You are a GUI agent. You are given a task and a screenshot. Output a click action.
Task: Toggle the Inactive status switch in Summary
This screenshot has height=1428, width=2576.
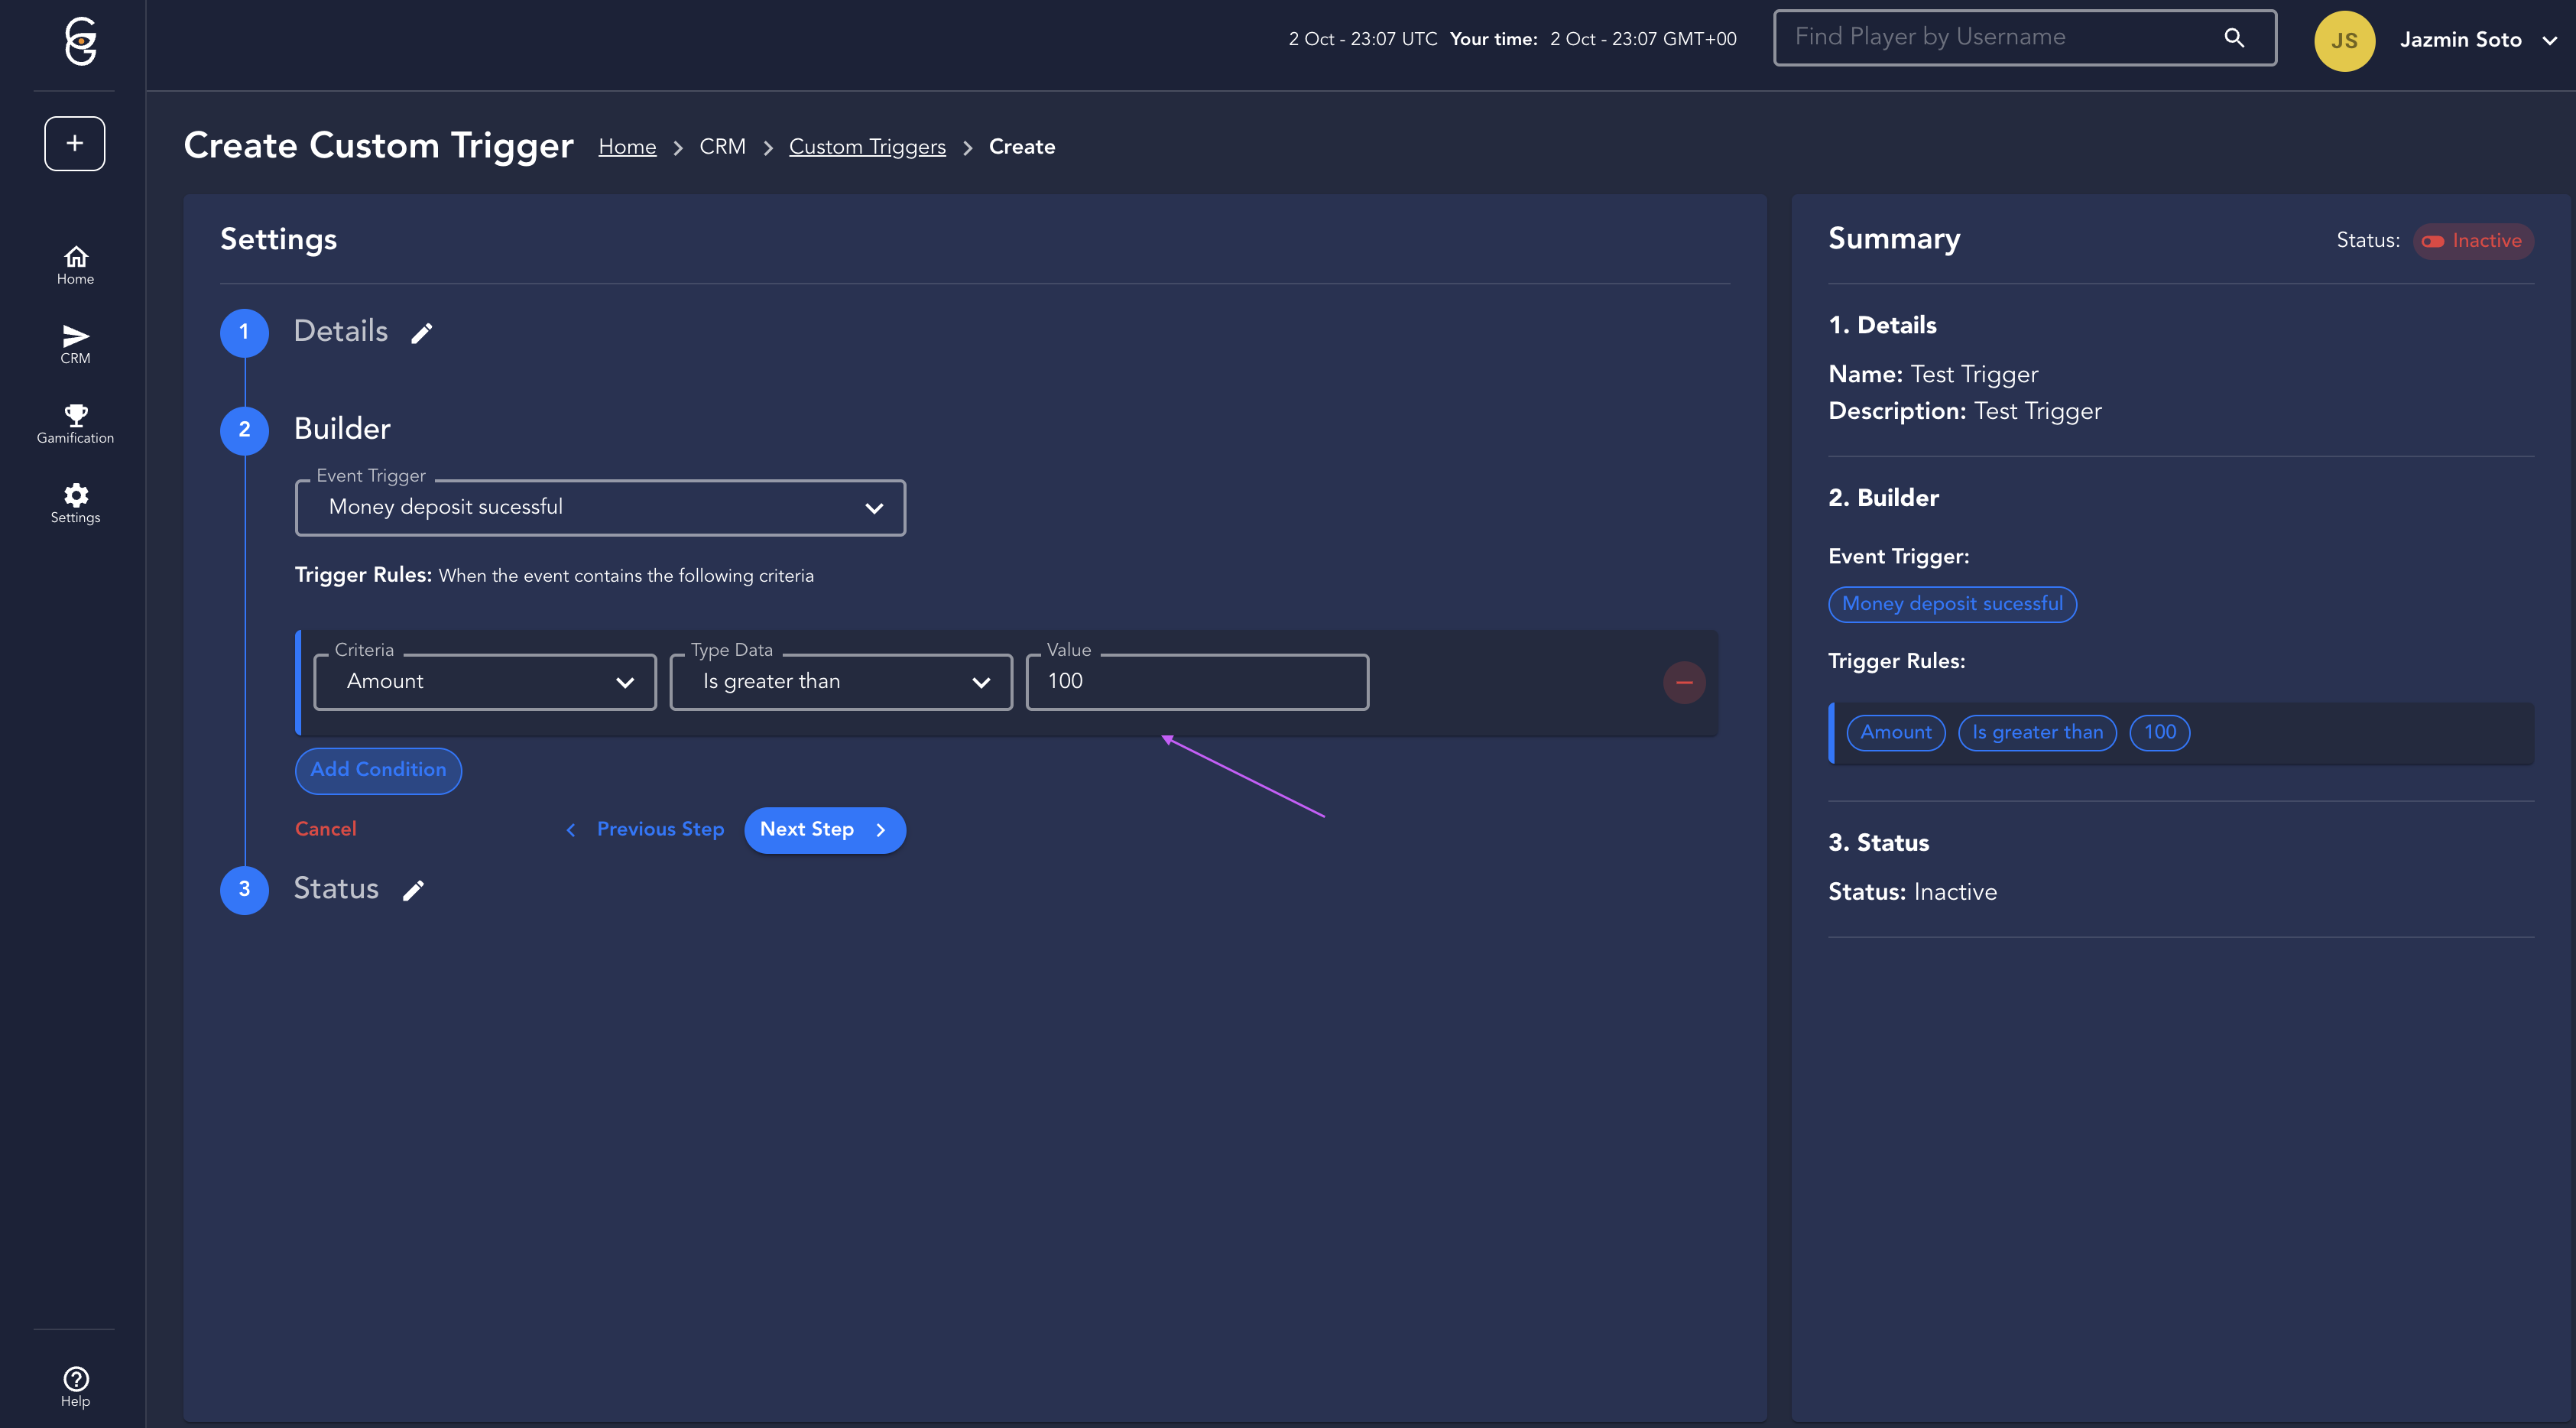(2433, 241)
